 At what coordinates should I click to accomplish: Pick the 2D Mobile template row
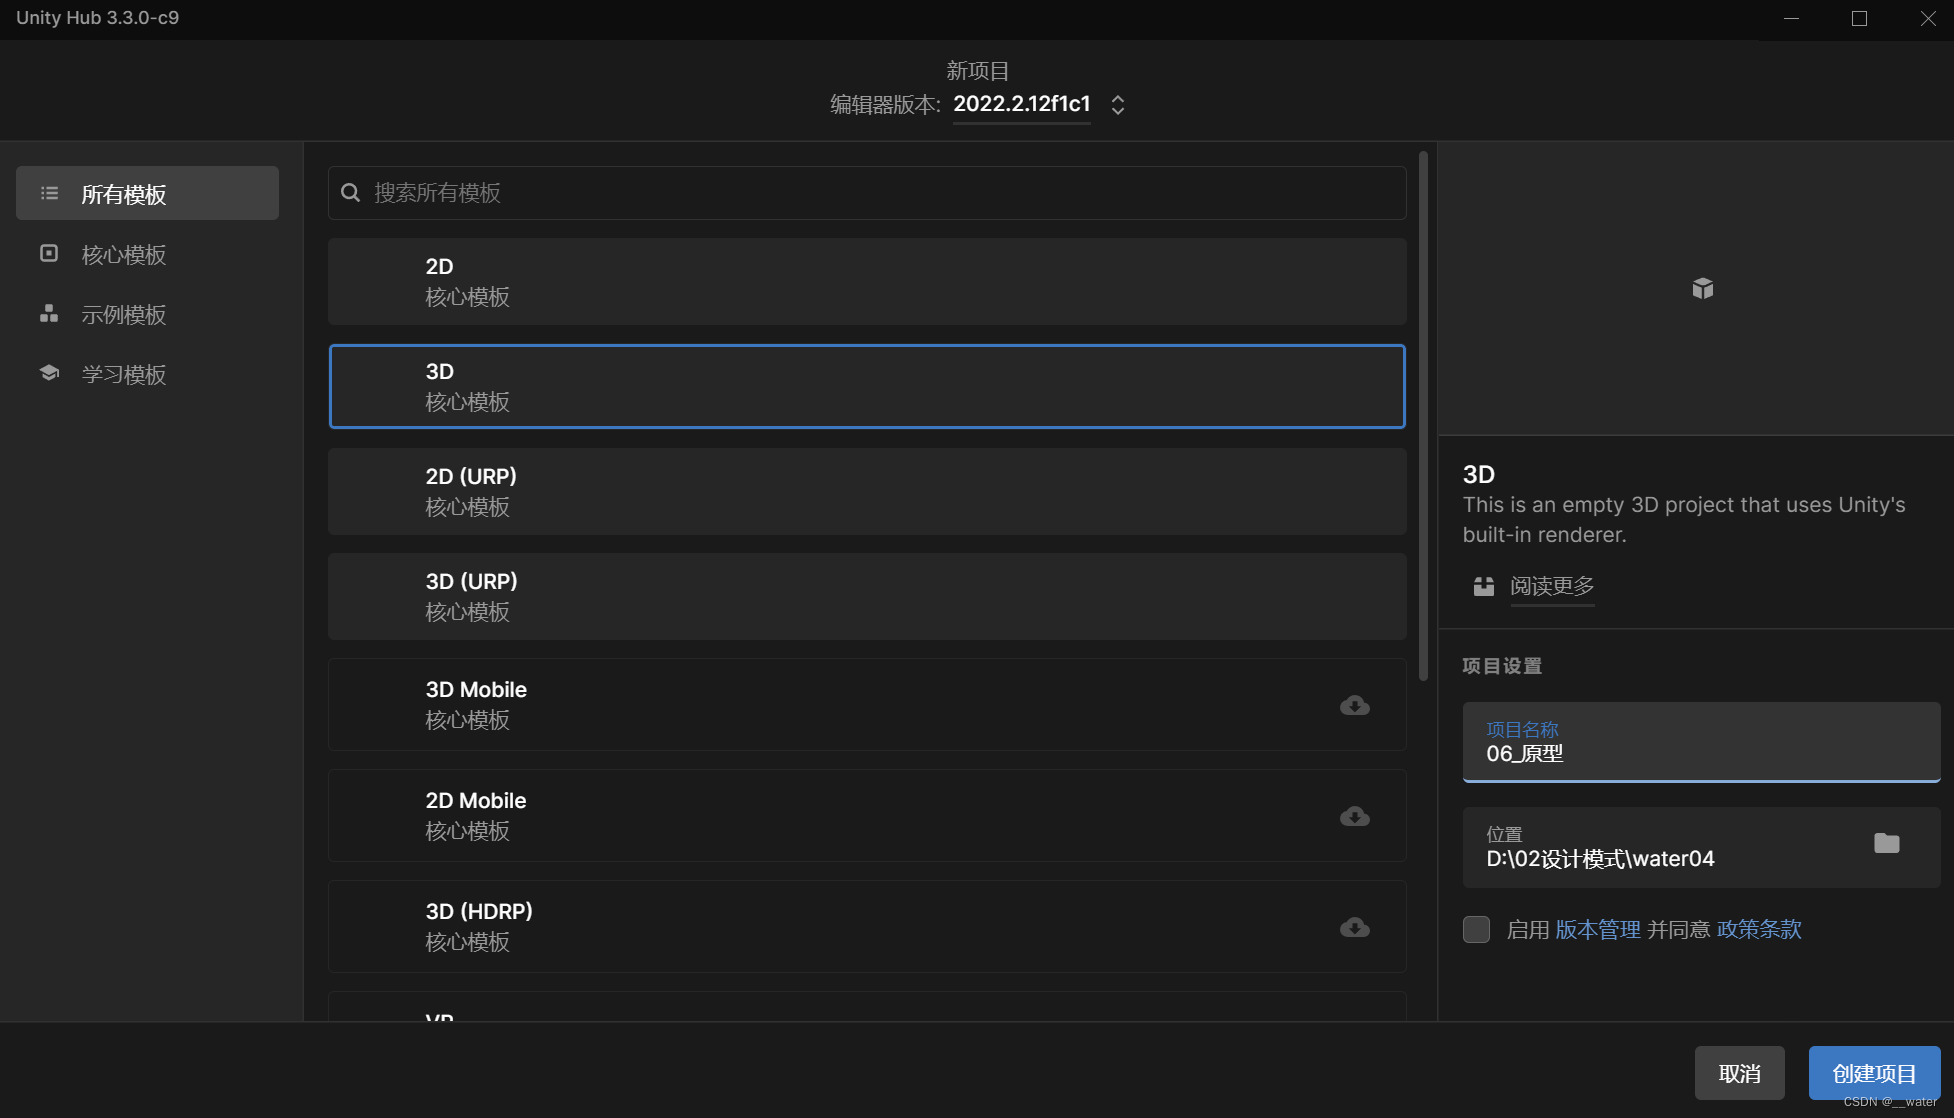pyautogui.click(x=867, y=815)
